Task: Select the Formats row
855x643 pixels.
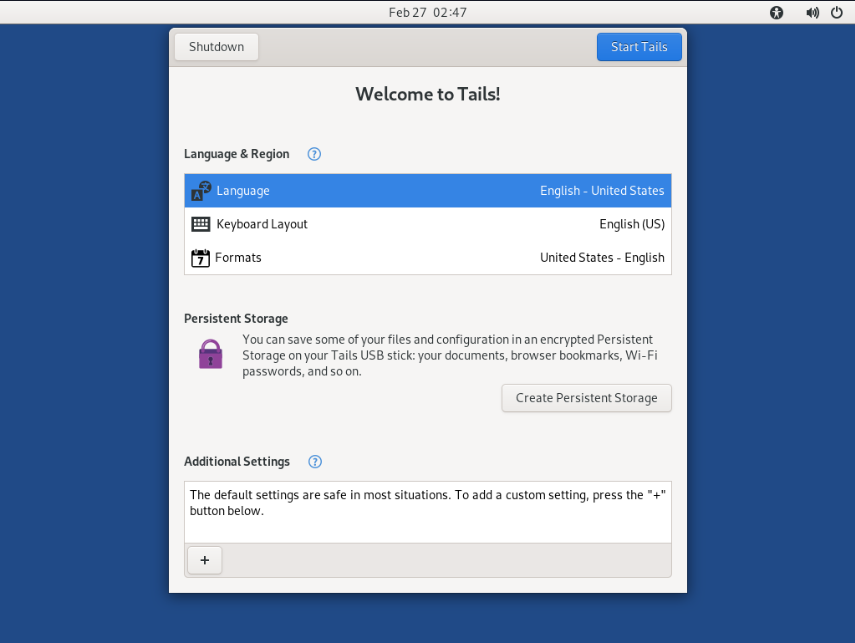Action: tap(427, 258)
